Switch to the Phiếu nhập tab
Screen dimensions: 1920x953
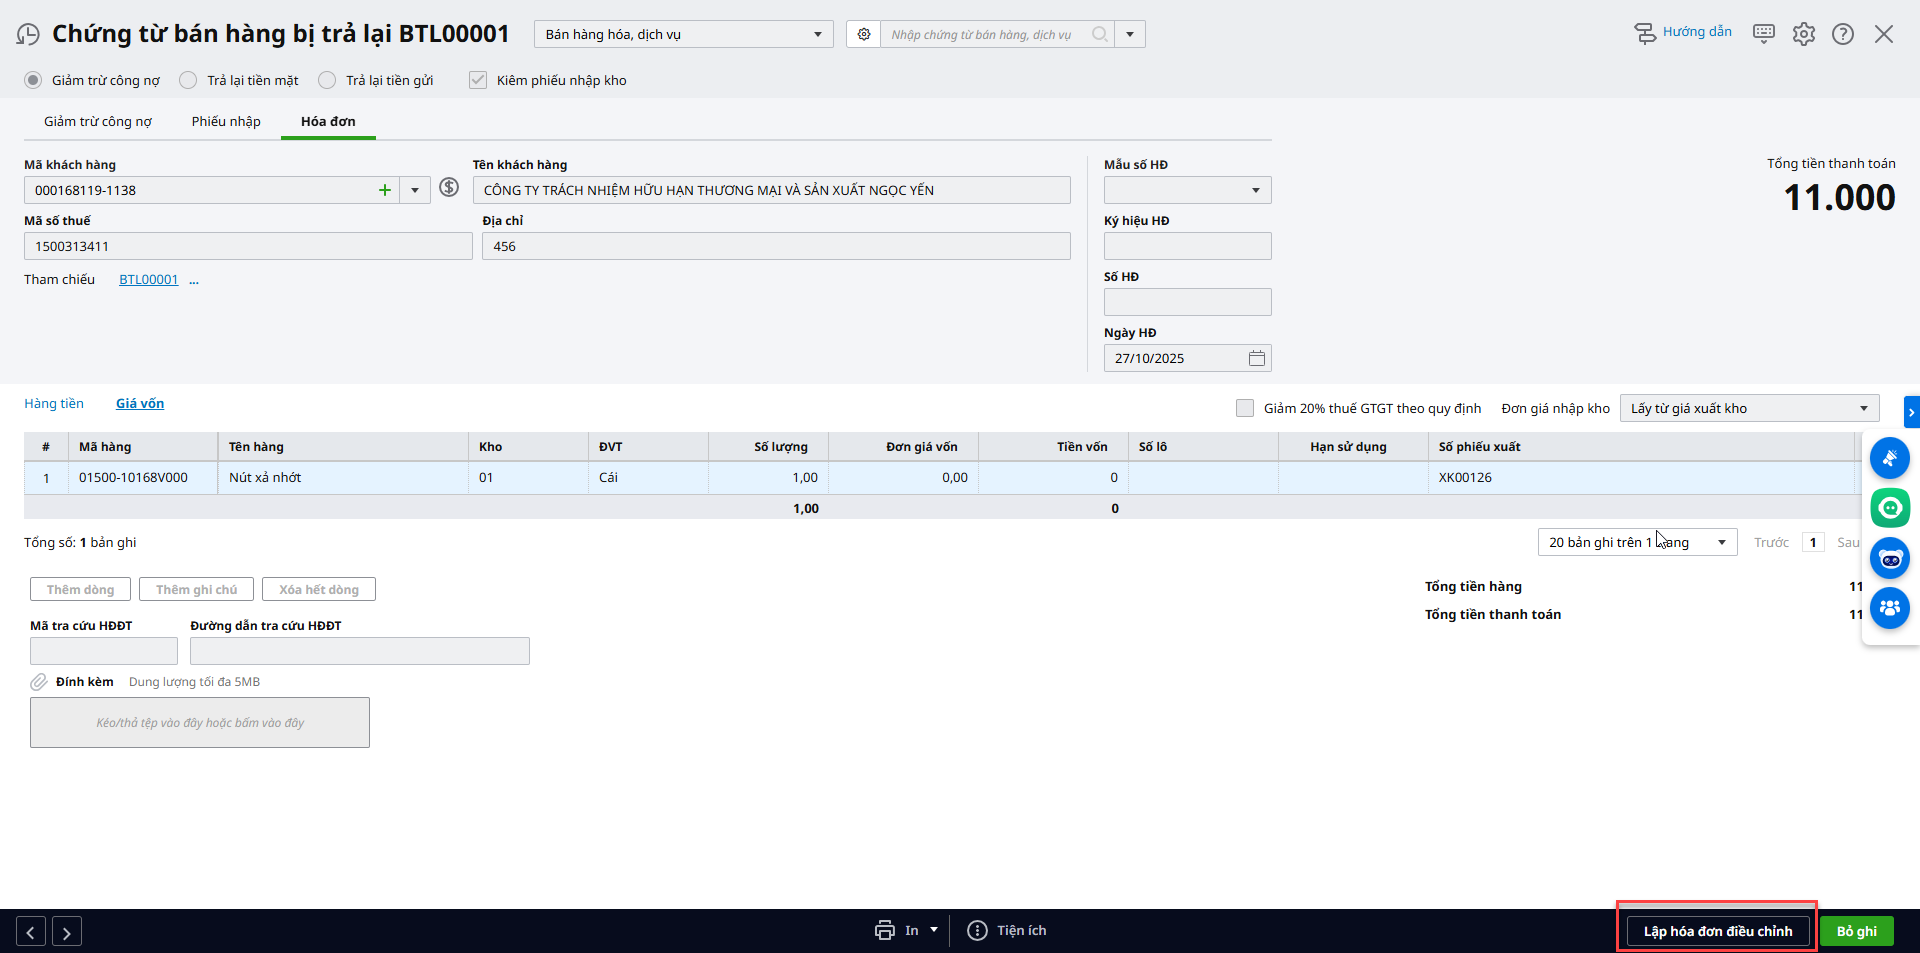pyautogui.click(x=226, y=121)
